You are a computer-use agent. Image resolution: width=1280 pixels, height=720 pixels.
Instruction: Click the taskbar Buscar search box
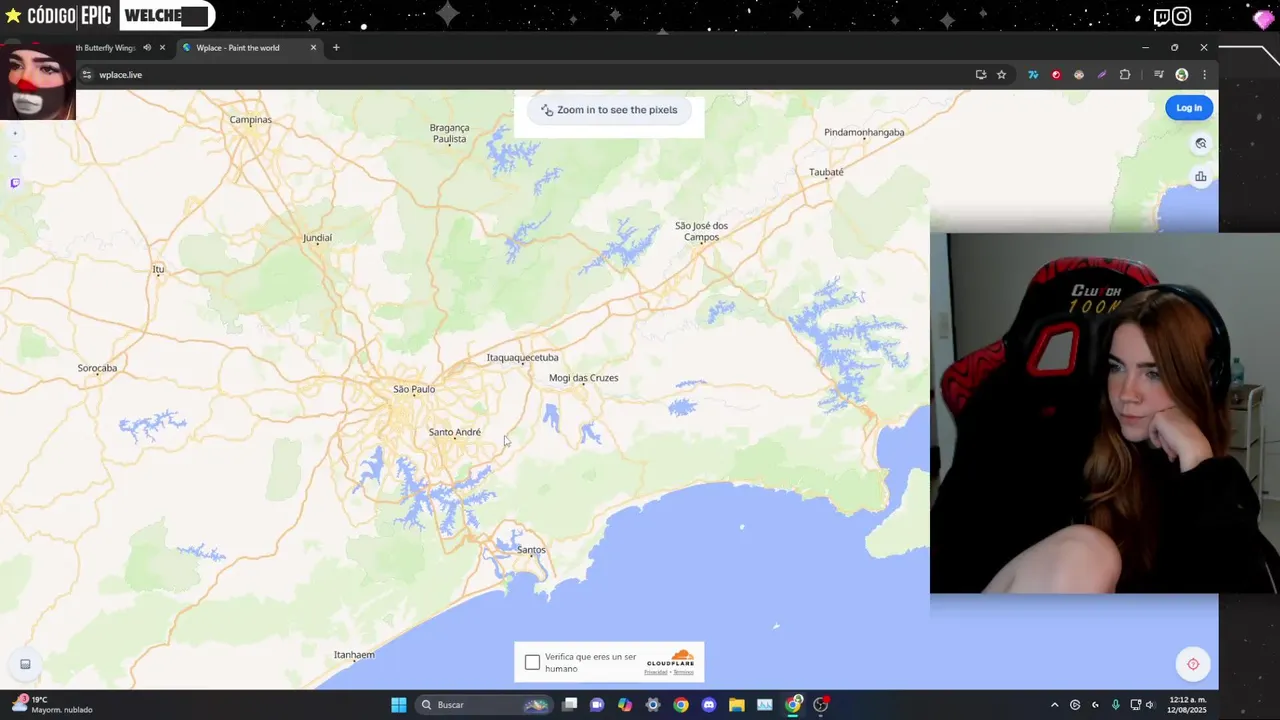tap(484, 705)
